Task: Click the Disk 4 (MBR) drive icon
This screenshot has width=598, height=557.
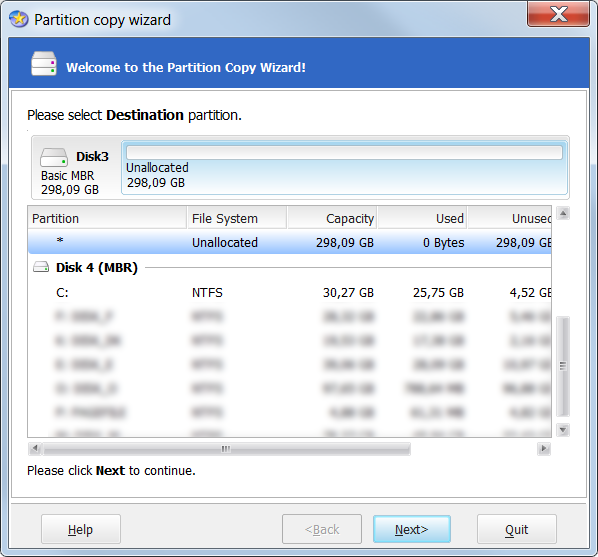Action: click(41, 267)
